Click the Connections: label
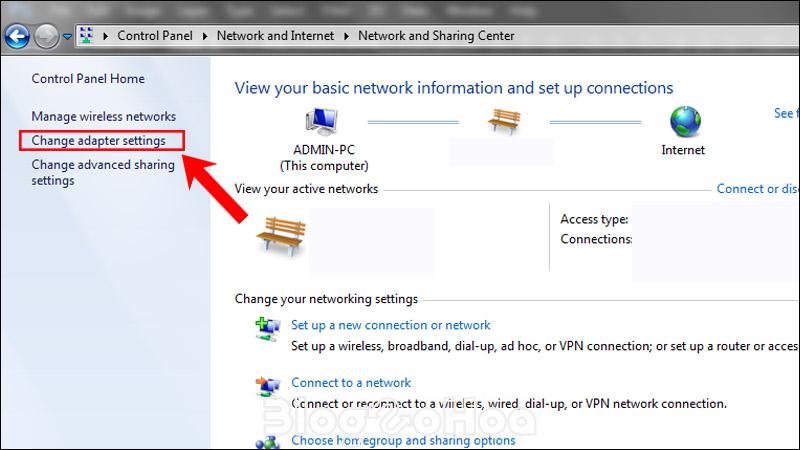The image size is (800, 450). coord(596,239)
